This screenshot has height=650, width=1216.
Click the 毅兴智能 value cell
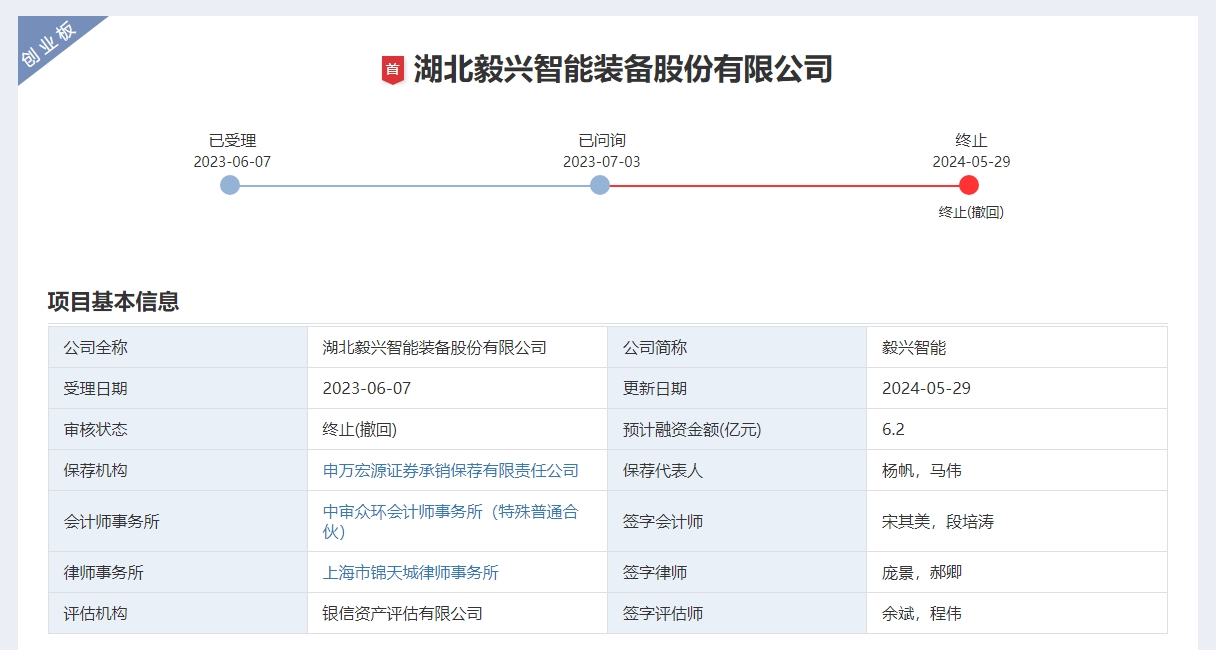[1017, 348]
